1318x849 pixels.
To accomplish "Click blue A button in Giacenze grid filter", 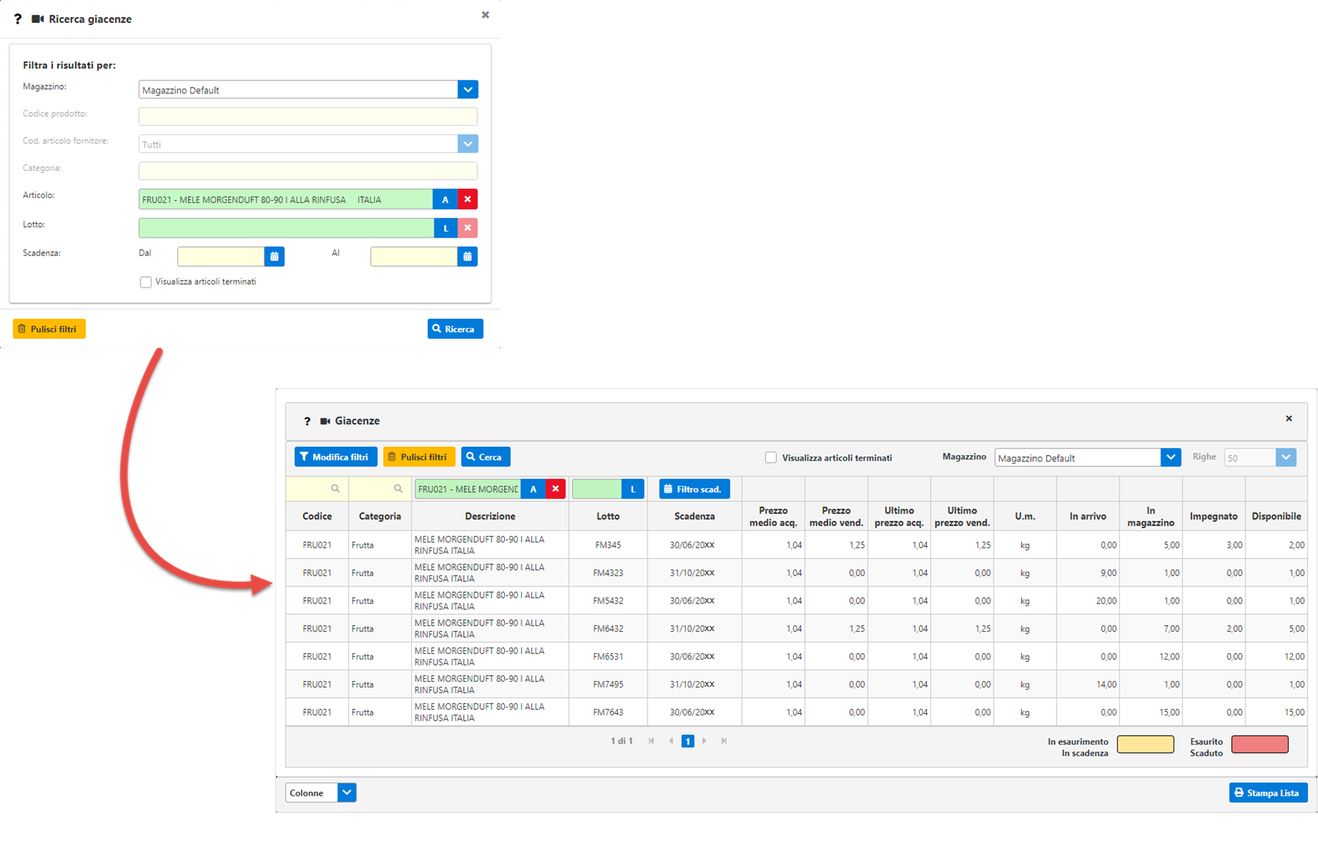I will (533, 489).
